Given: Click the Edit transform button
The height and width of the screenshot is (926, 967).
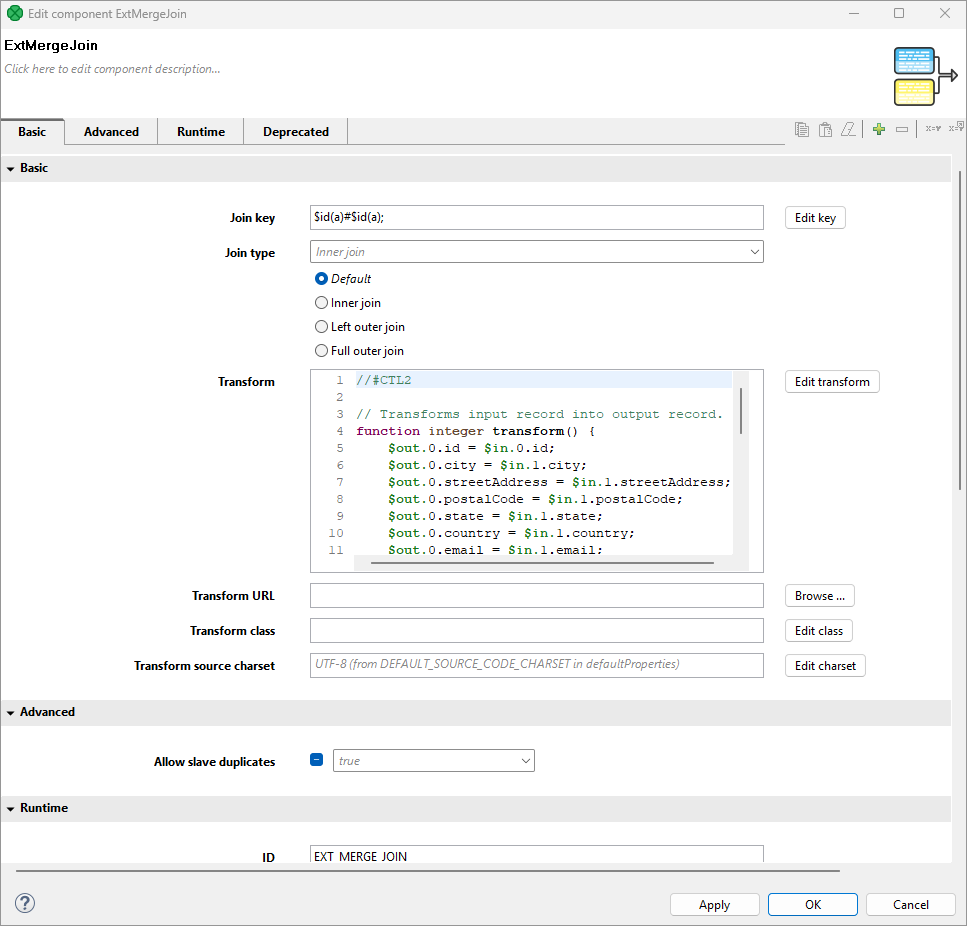Looking at the screenshot, I should coord(831,381).
